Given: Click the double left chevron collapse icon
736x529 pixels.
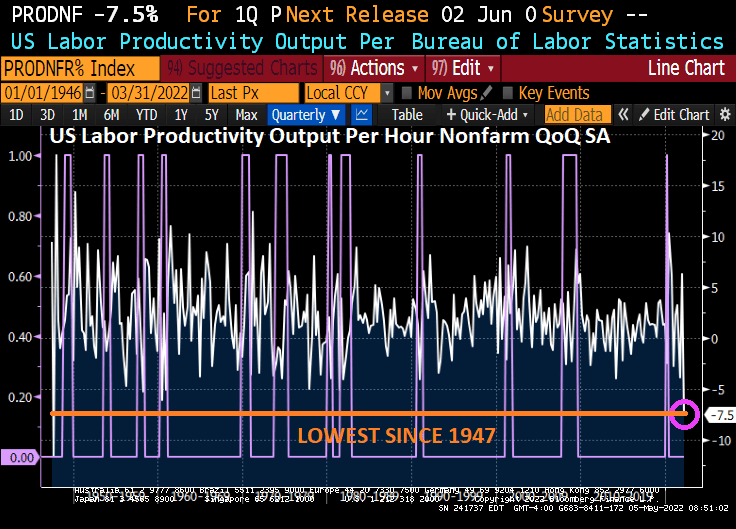Looking at the screenshot, I should point(624,114).
